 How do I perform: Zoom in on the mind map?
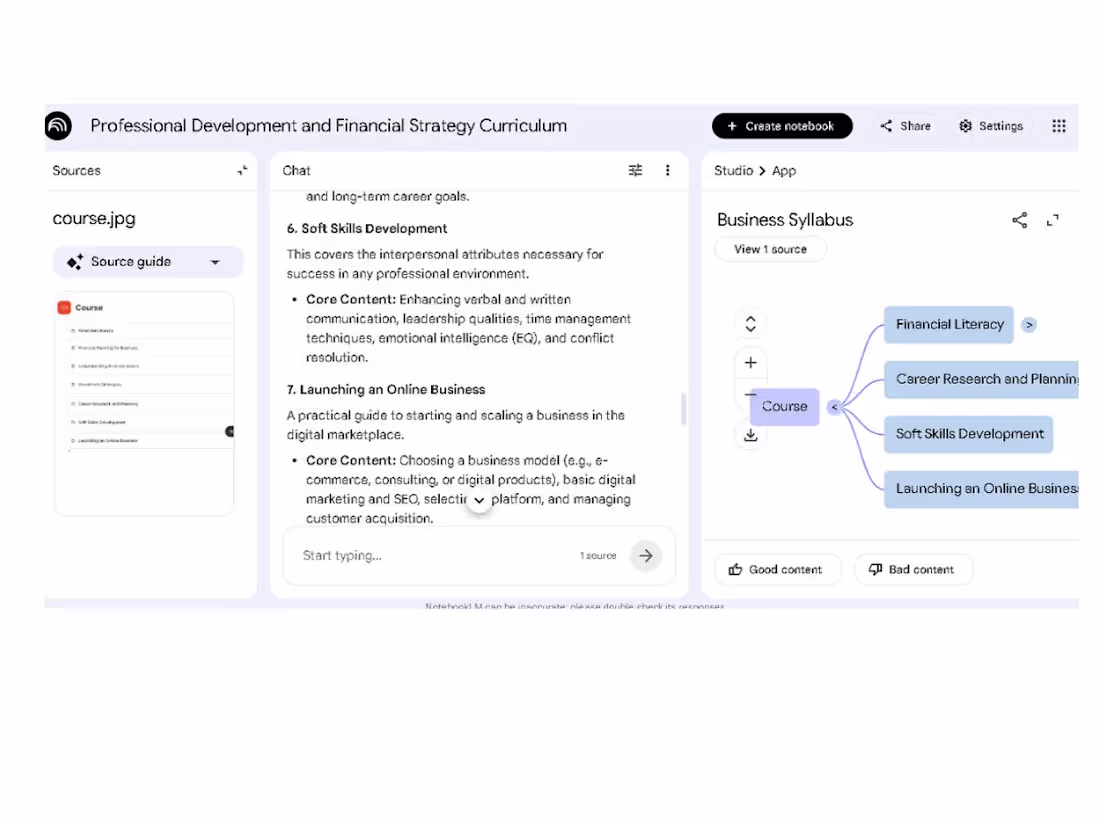point(751,363)
